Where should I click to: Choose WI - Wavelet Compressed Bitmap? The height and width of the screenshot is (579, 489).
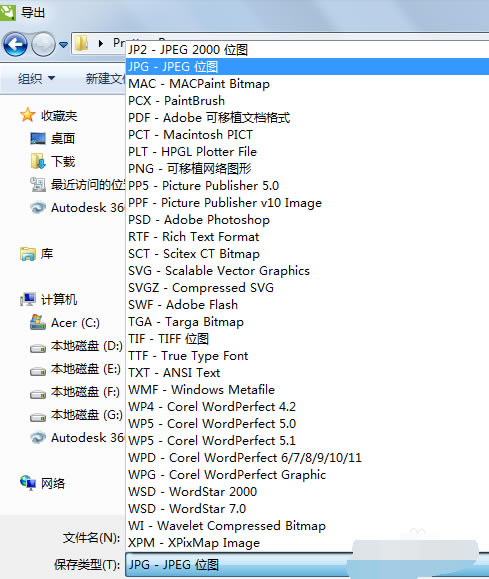307,525
